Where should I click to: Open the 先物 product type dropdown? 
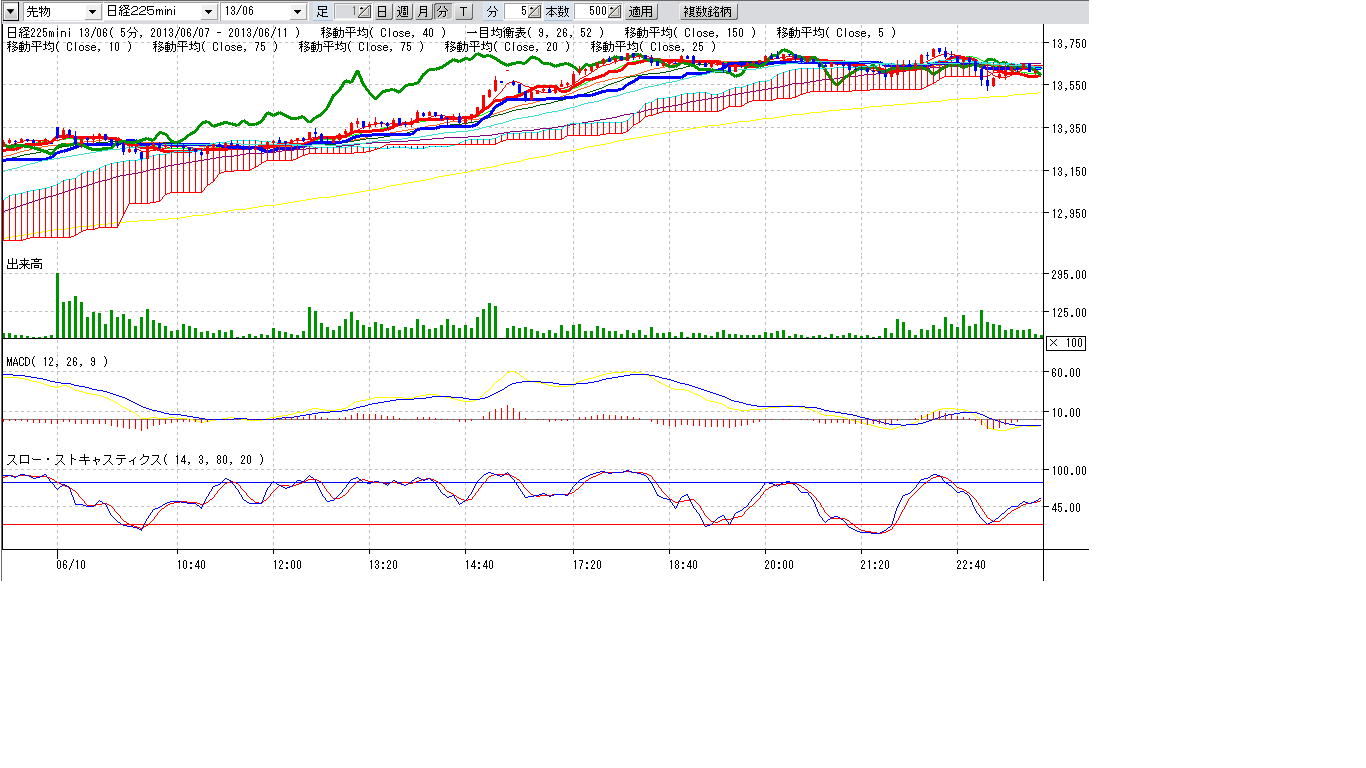click(x=92, y=12)
